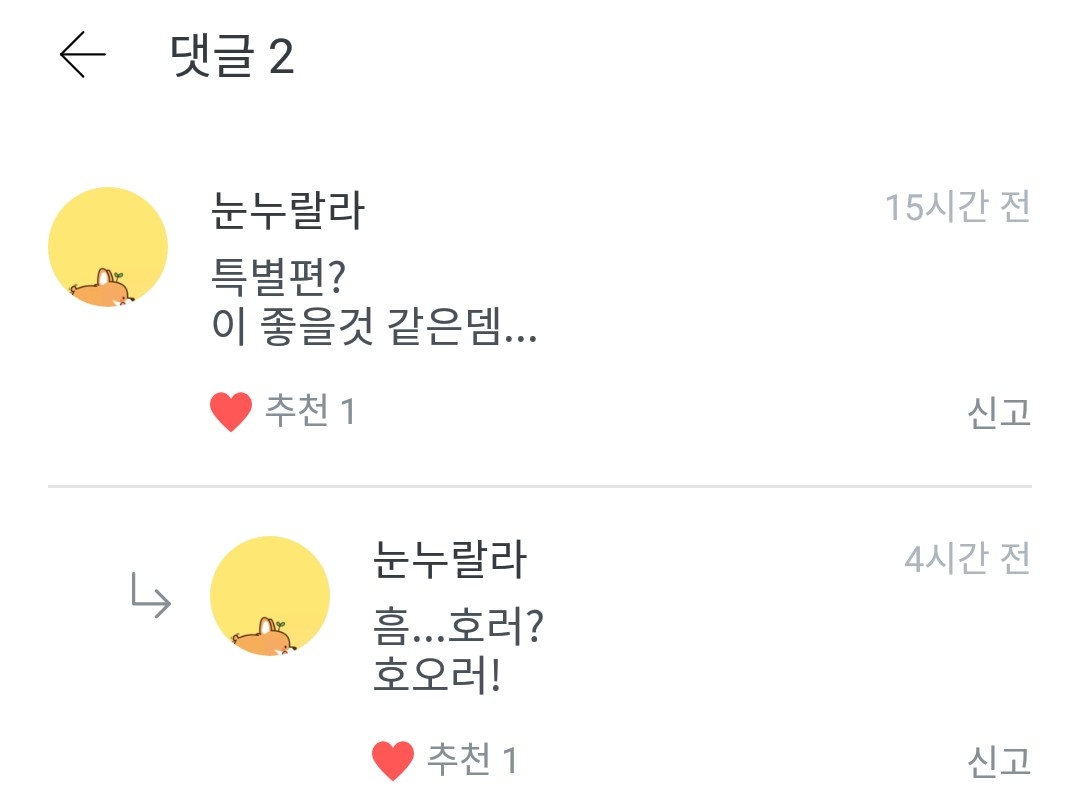Tap the back arrow icon
The image size is (1080, 810).
(82, 55)
